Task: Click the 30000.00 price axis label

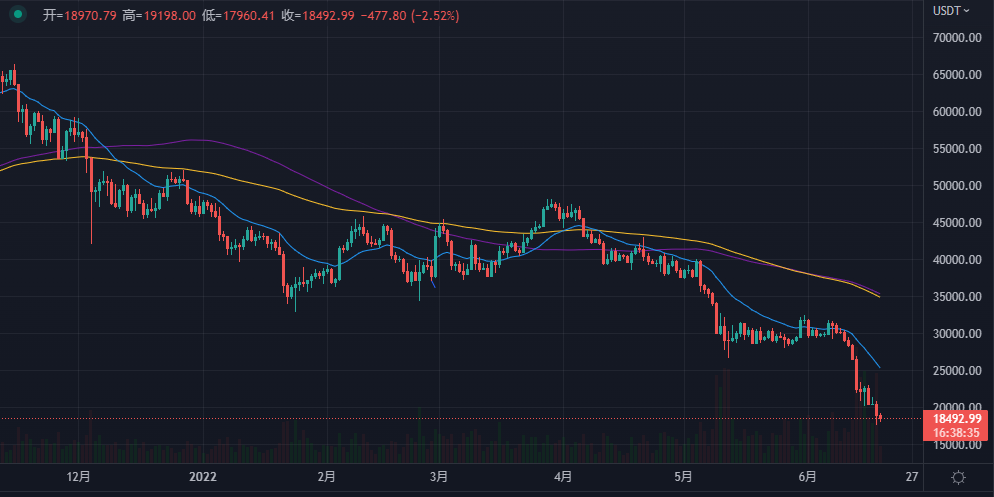Action: pyautogui.click(x=957, y=333)
